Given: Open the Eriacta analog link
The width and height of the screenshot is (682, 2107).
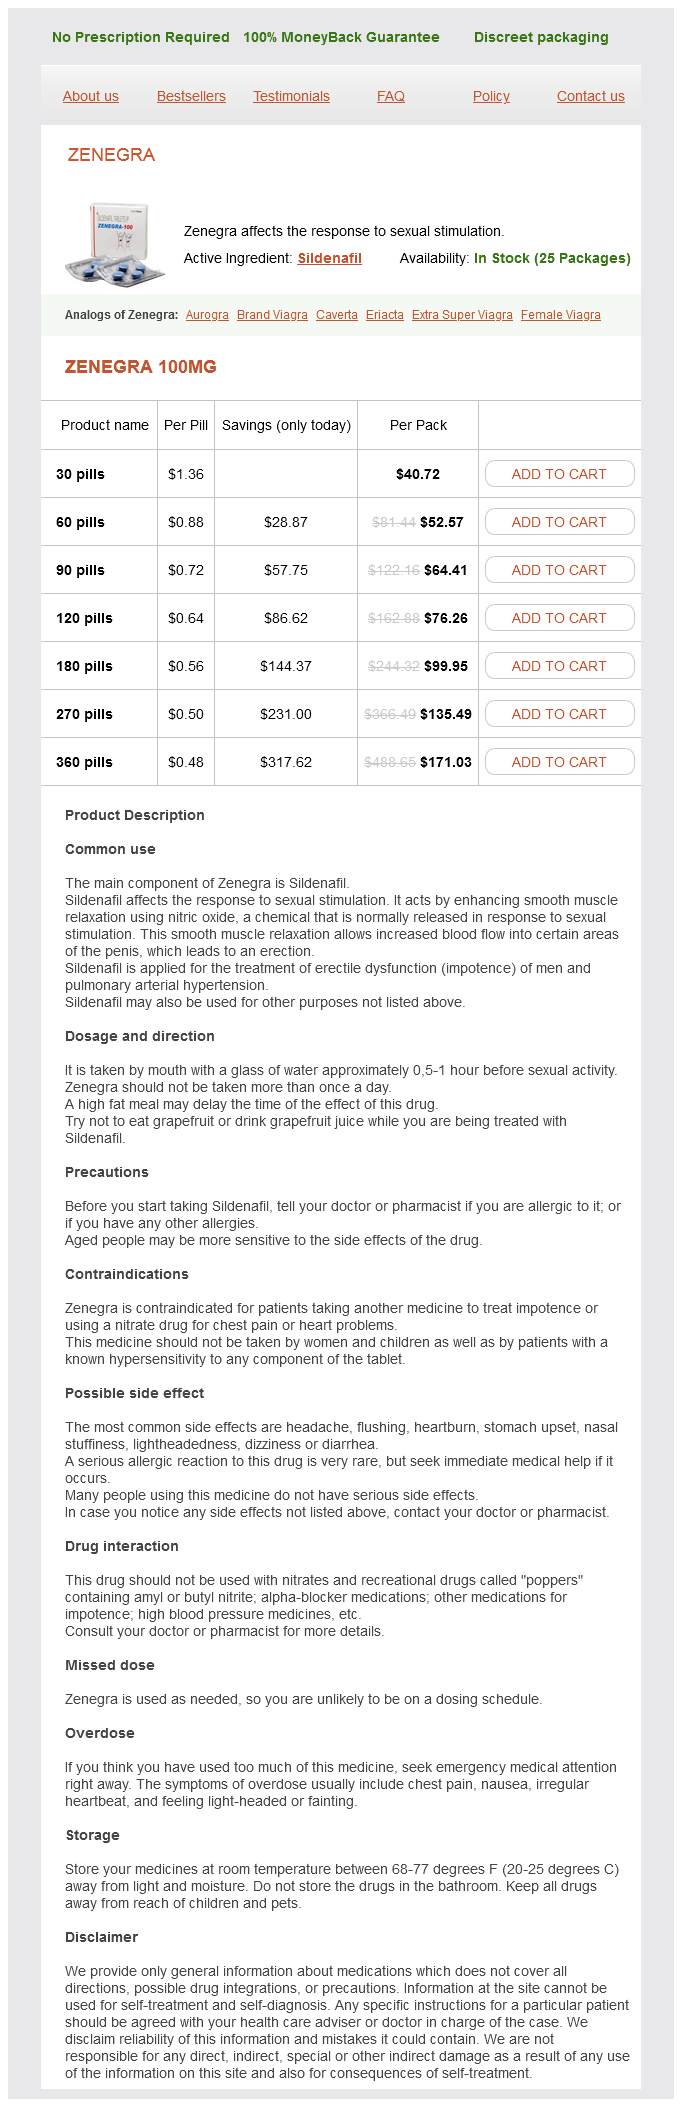Looking at the screenshot, I should [385, 315].
